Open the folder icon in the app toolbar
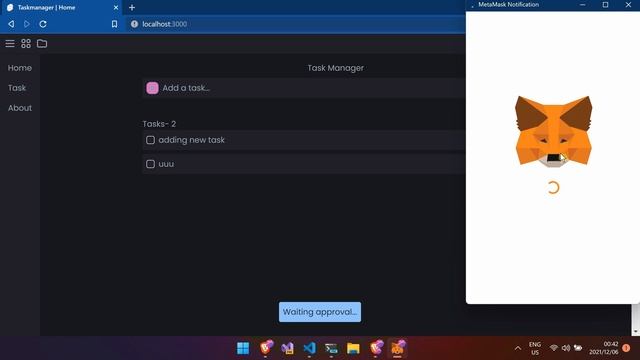 pyautogui.click(x=42, y=43)
